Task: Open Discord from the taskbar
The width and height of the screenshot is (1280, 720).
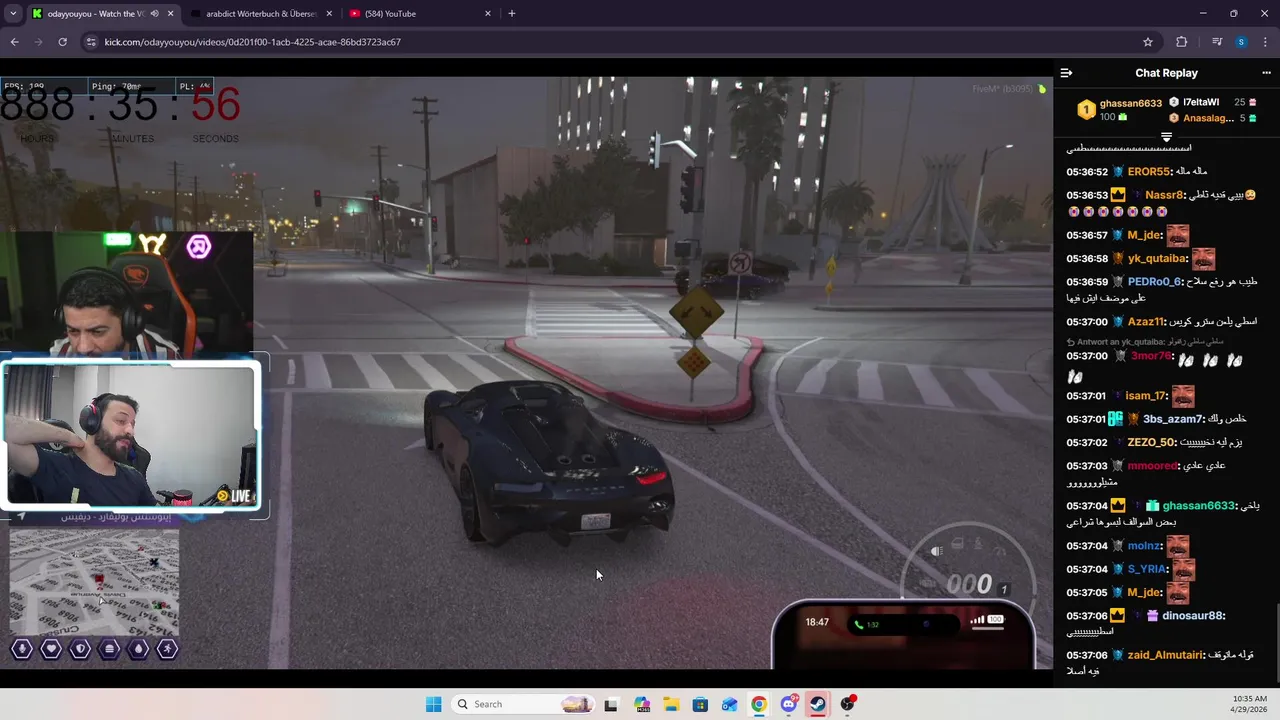Action: pyautogui.click(x=789, y=704)
